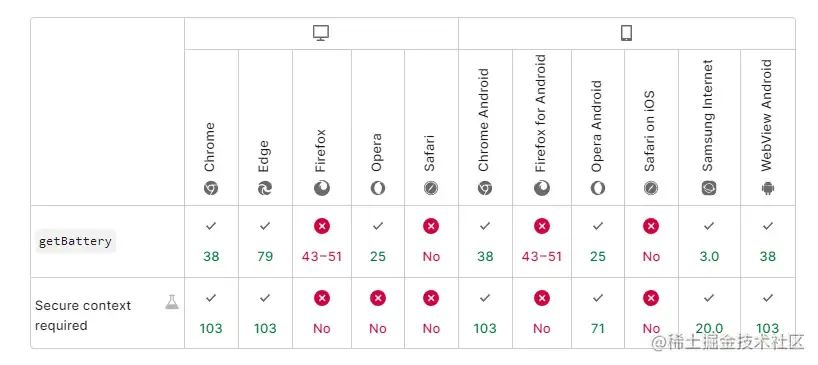This screenshot has height=365, width=818.
Task: Expand getBattery Chrome 38 support cell
Action: pos(211,241)
